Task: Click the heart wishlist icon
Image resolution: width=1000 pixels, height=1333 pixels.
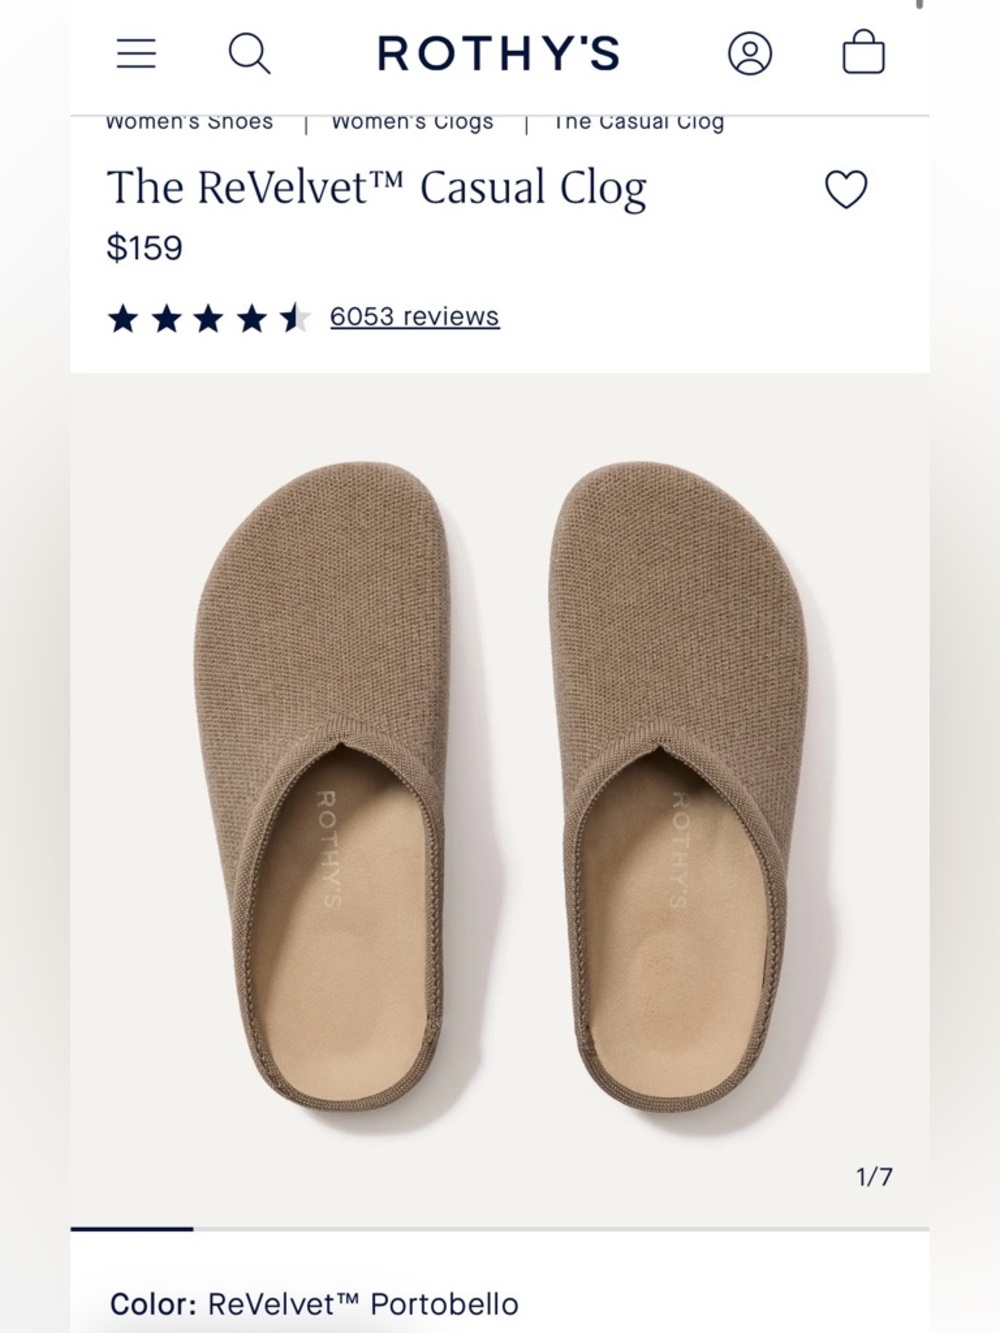Action: point(846,189)
